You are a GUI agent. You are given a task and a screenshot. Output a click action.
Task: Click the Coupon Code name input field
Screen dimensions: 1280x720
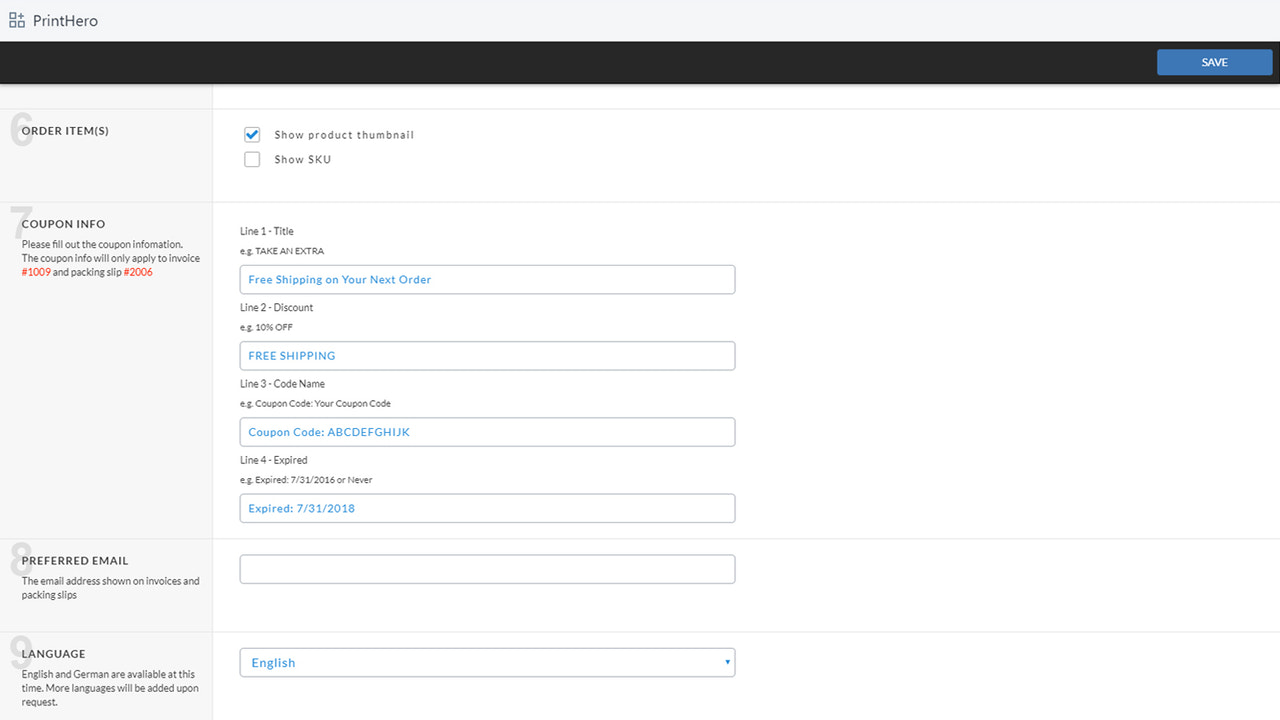487,431
